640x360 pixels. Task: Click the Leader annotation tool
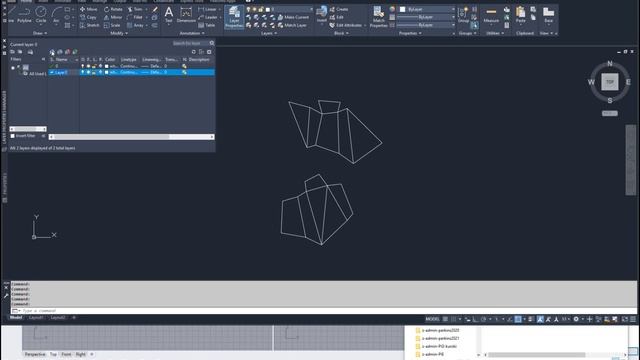pos(208,17)
